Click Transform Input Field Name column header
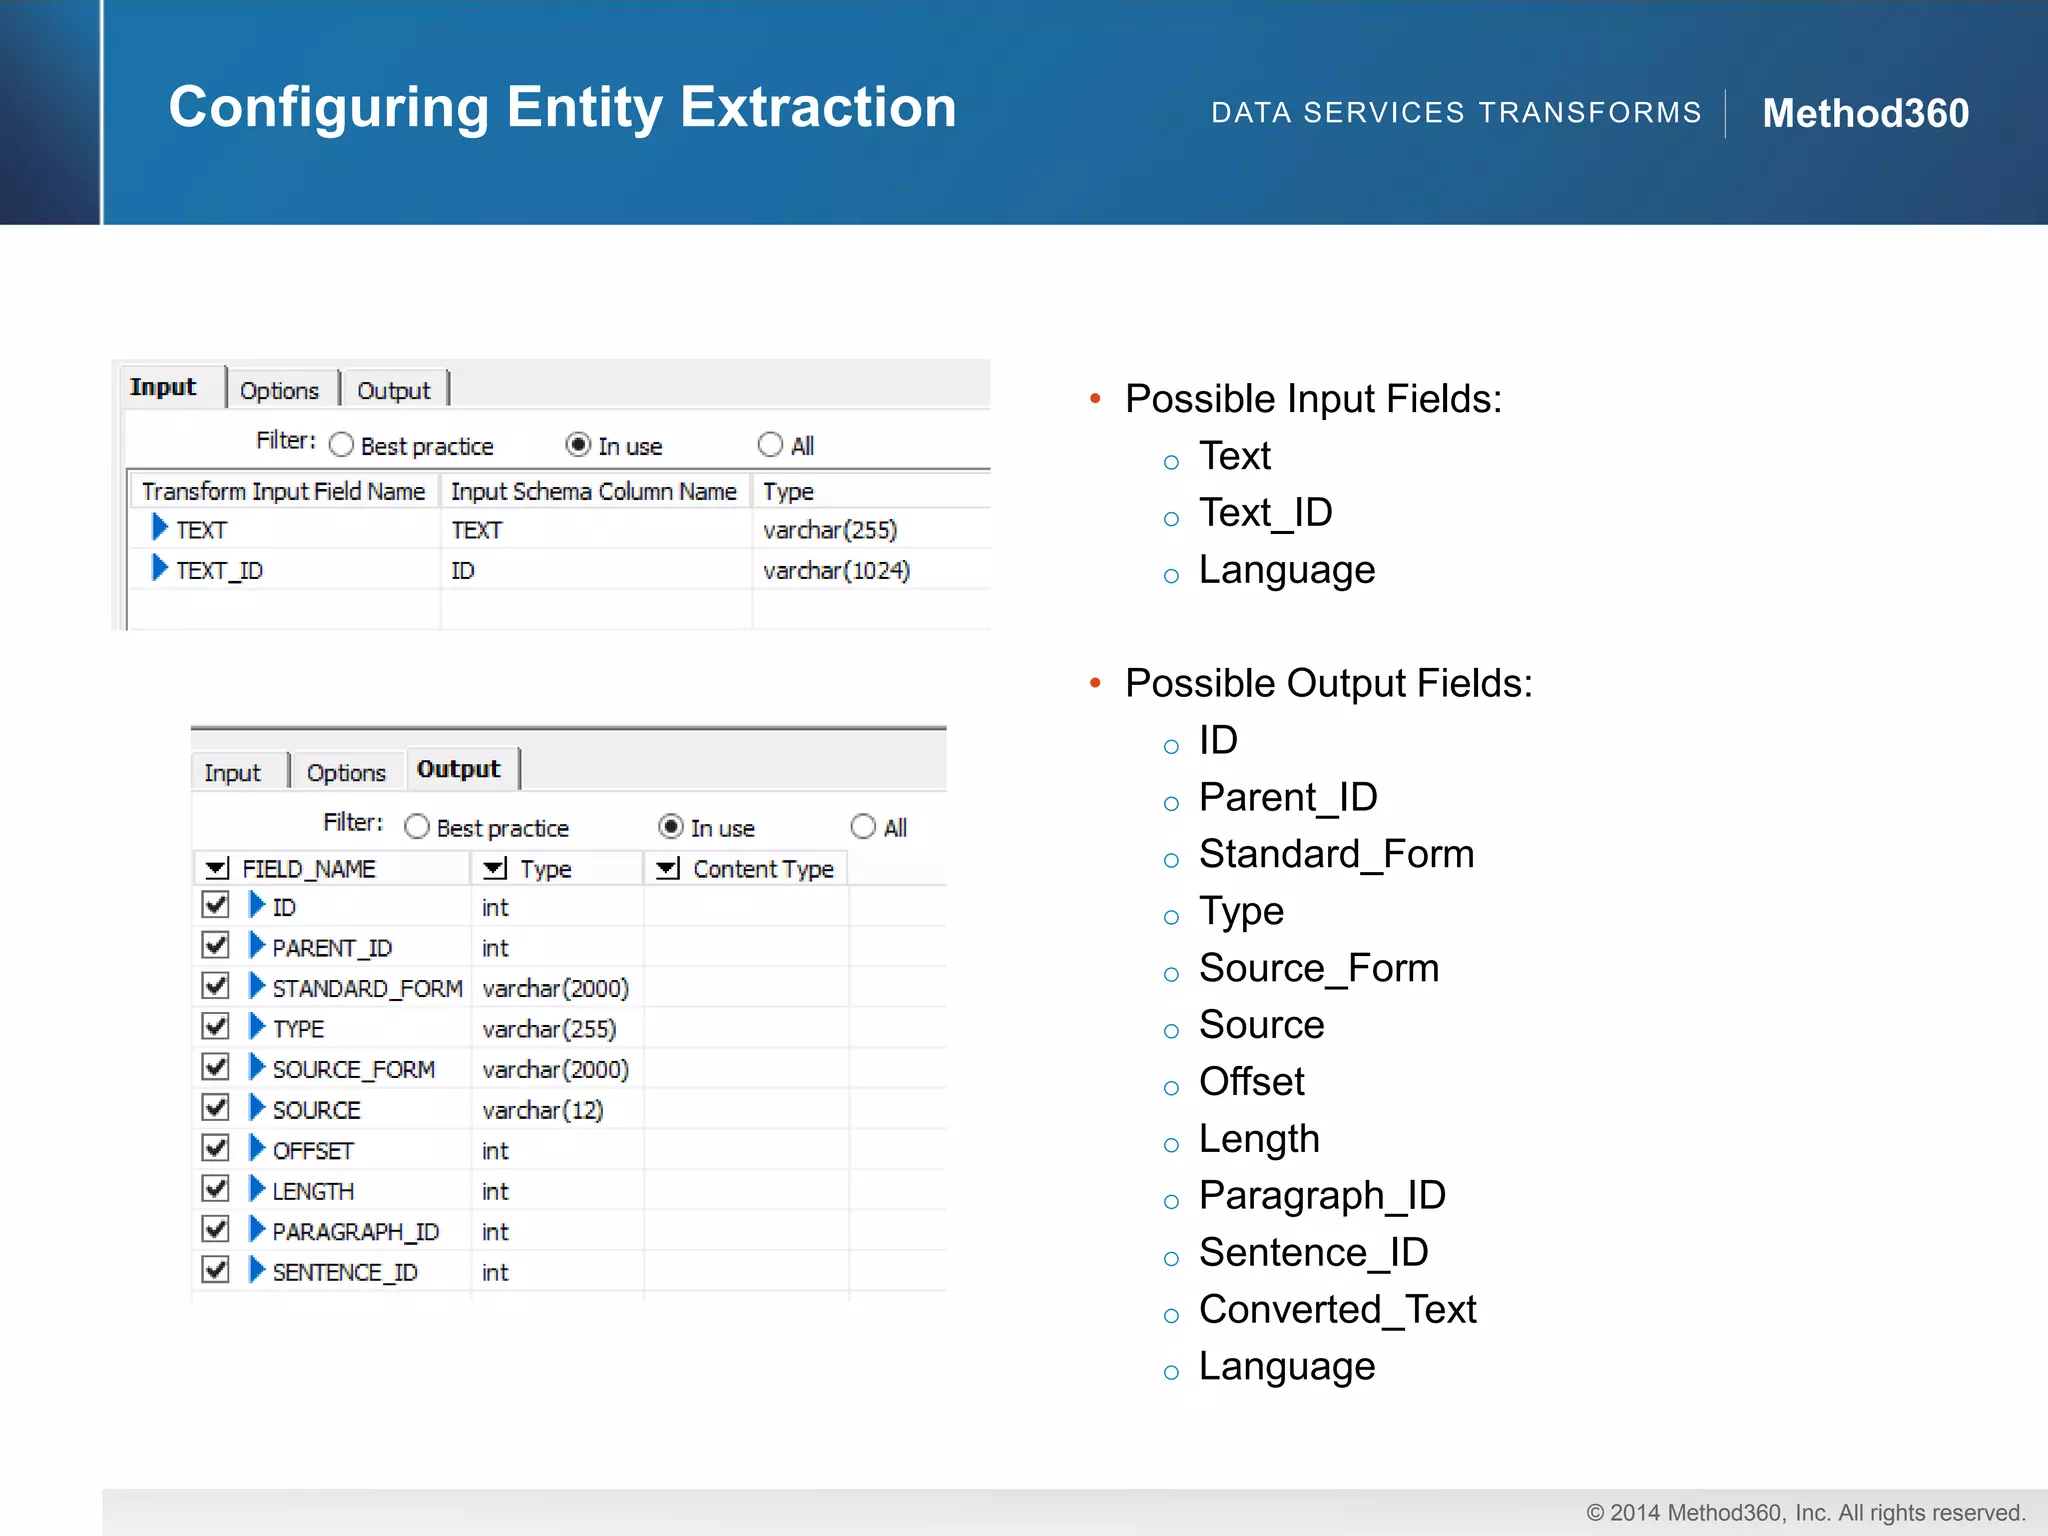Screen dimensions: 2048x1536 tap(284, 491)
